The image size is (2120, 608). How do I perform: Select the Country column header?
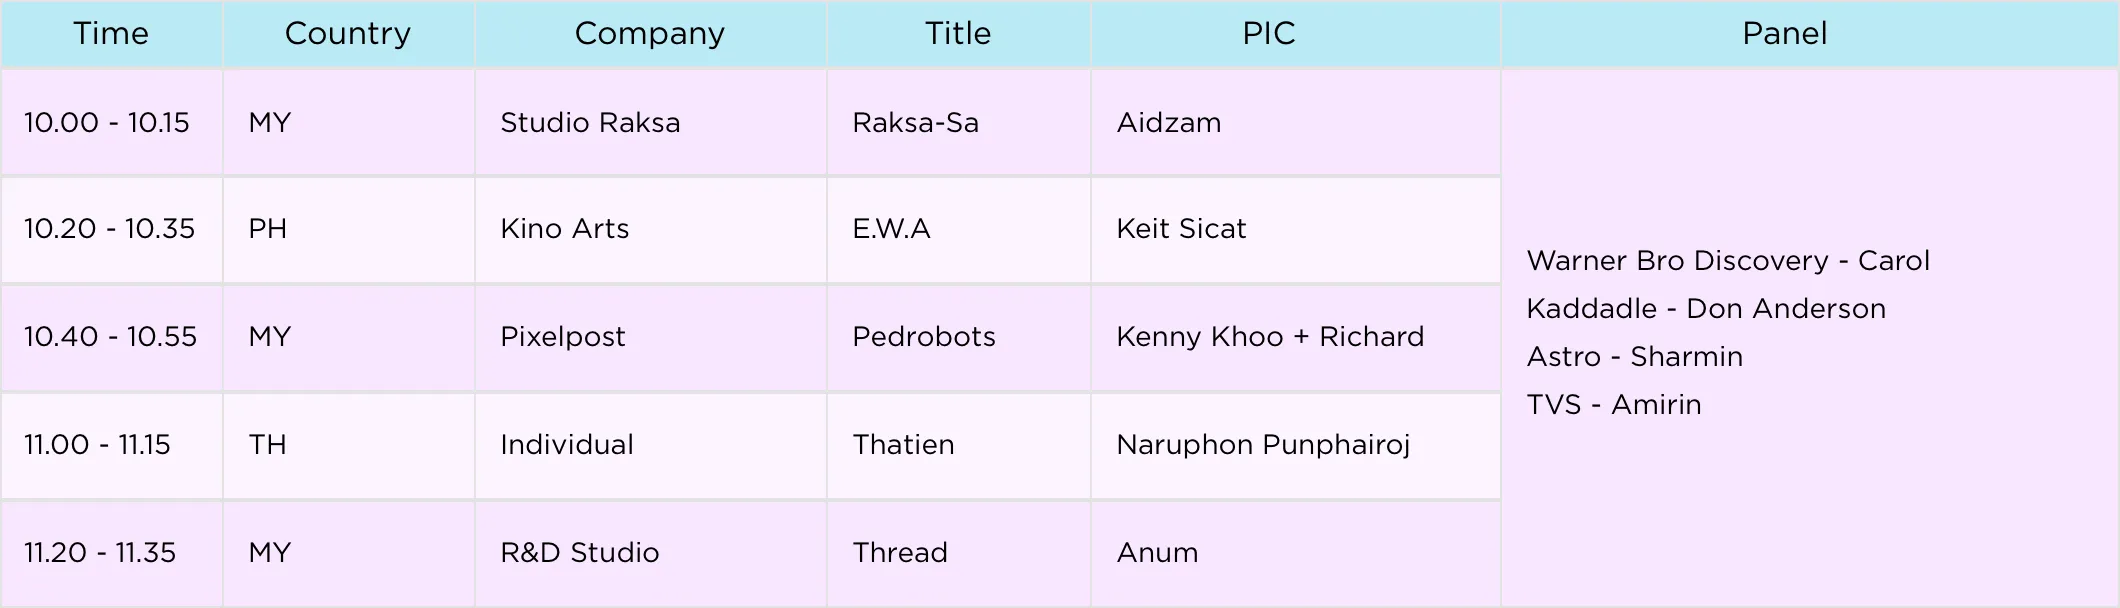coord(348,34)
